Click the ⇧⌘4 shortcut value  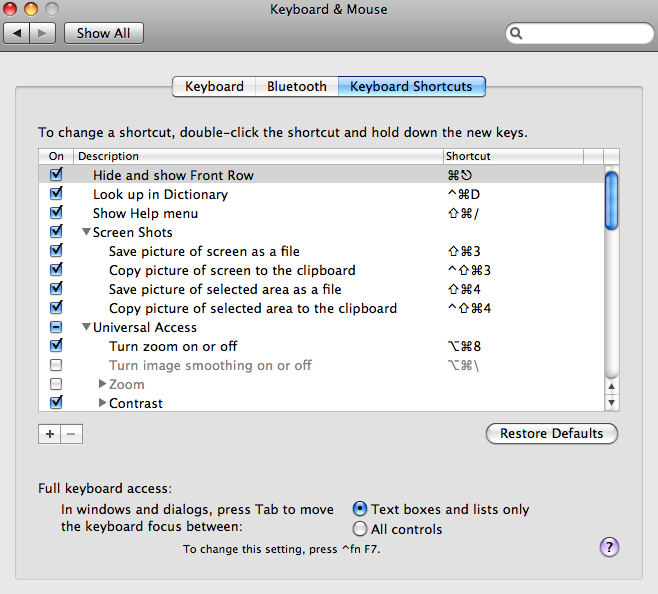(464, 289)
